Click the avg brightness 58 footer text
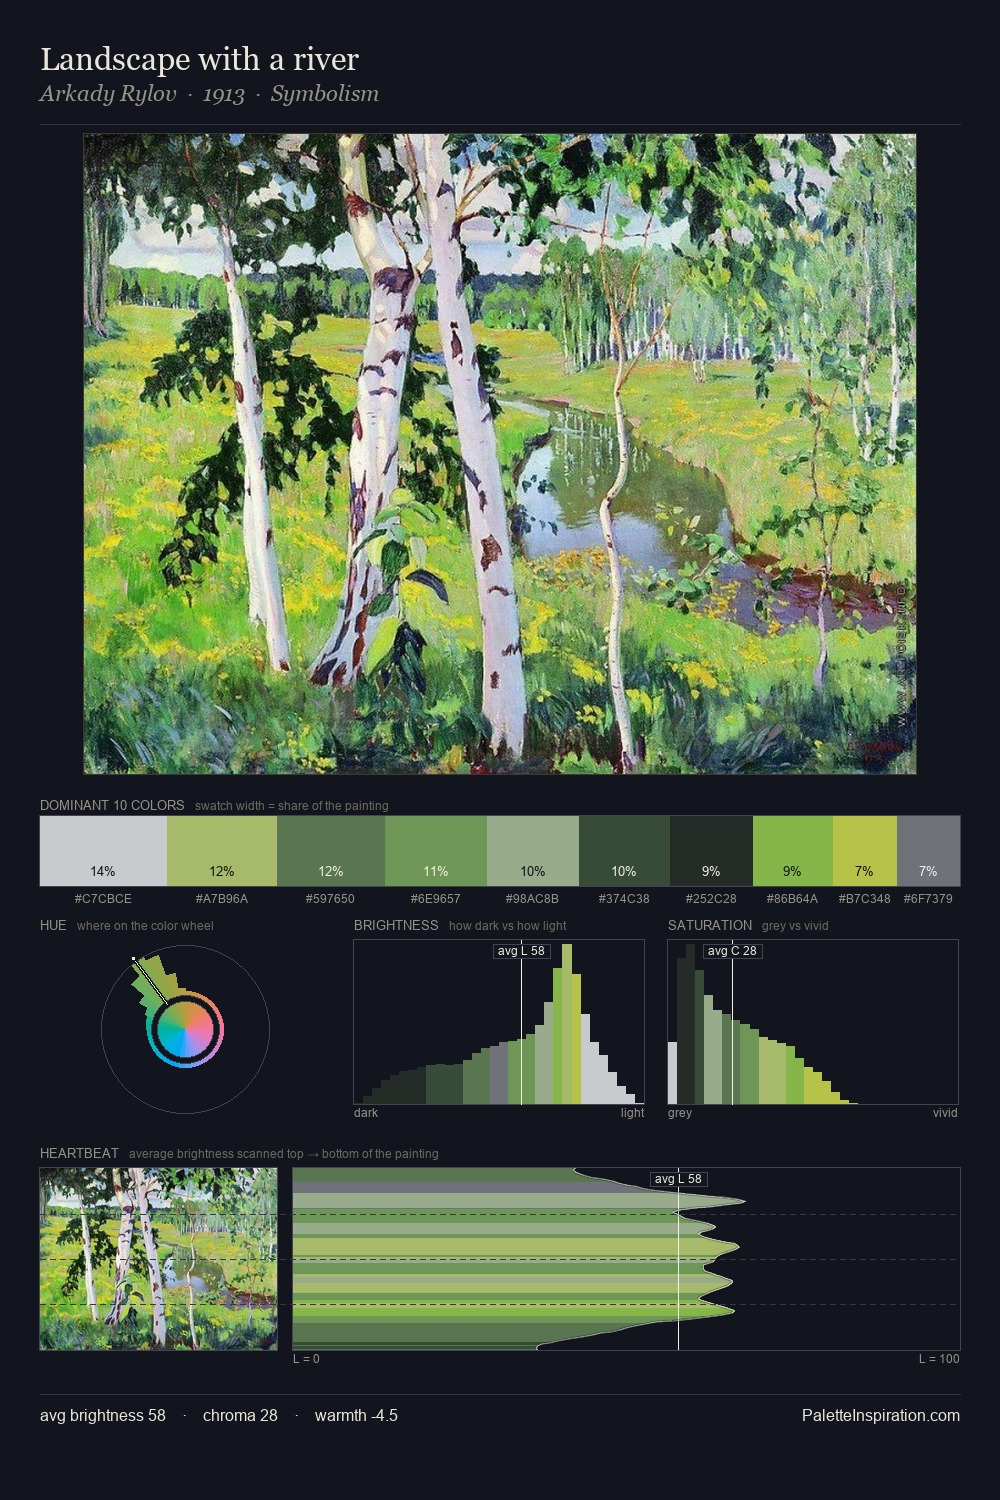 103,1415
